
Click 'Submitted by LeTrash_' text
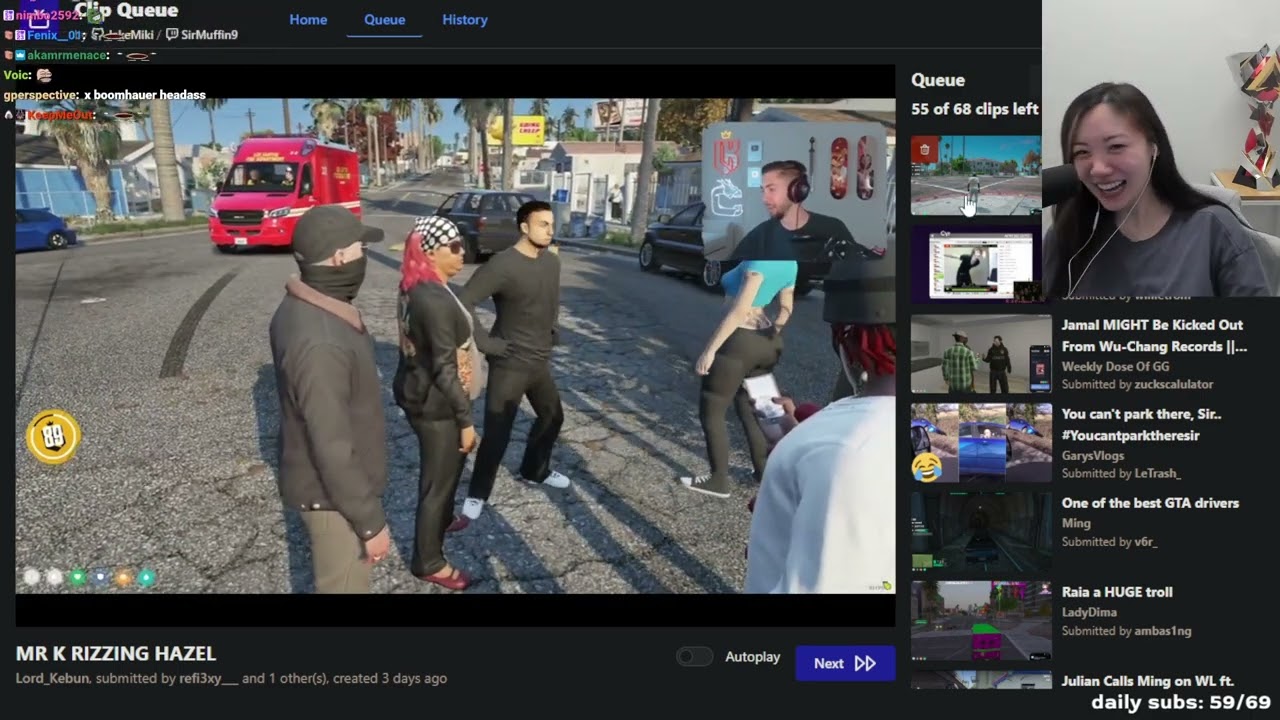pyautogui.click(x=1121, y=474)
